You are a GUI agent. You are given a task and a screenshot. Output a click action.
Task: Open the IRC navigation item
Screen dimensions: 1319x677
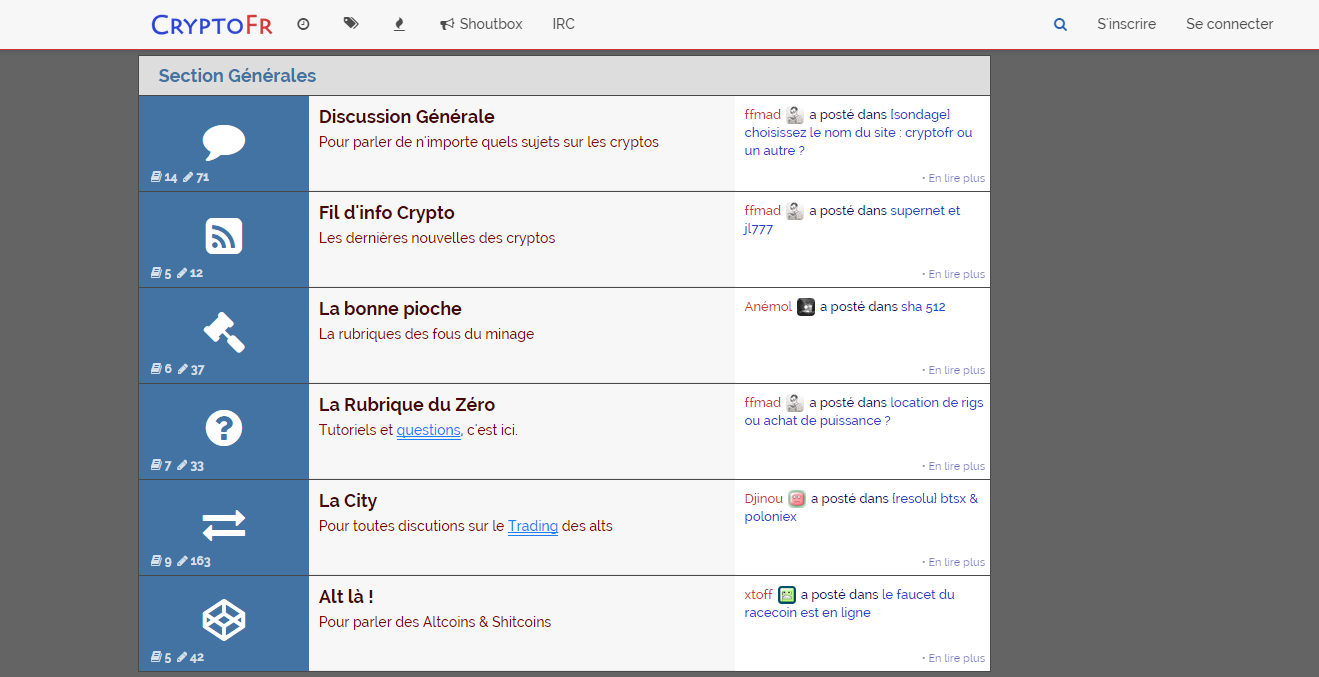coord(563,24)
